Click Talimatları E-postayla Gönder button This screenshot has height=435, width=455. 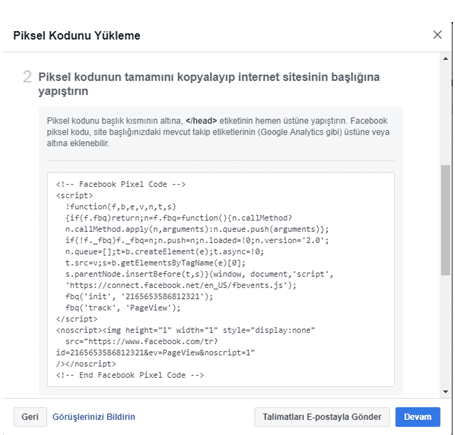322,417
